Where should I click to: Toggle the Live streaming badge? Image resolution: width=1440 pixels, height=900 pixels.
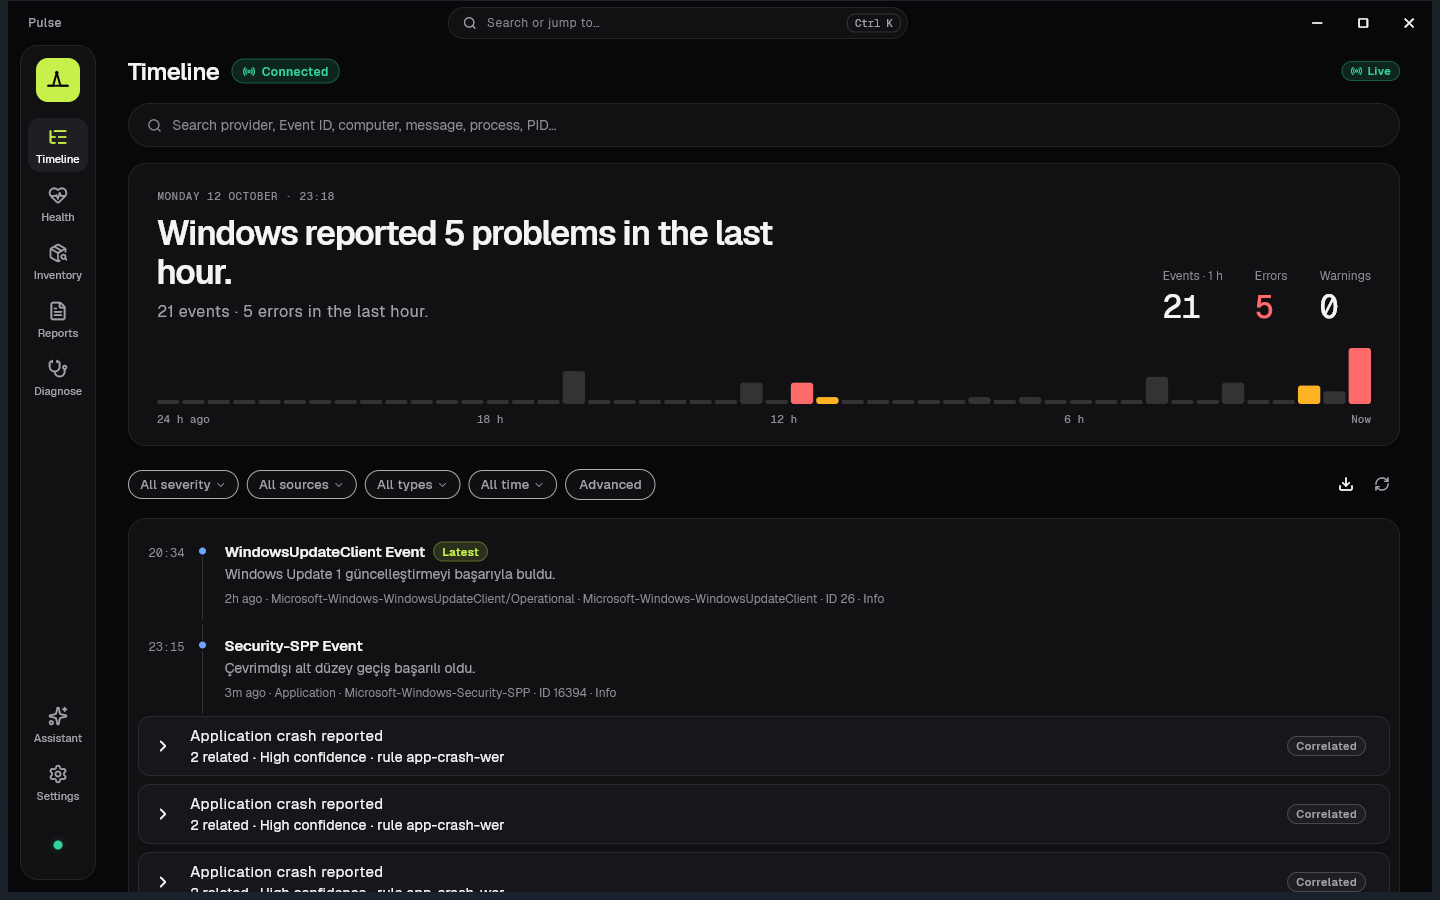click(1370, 71)
